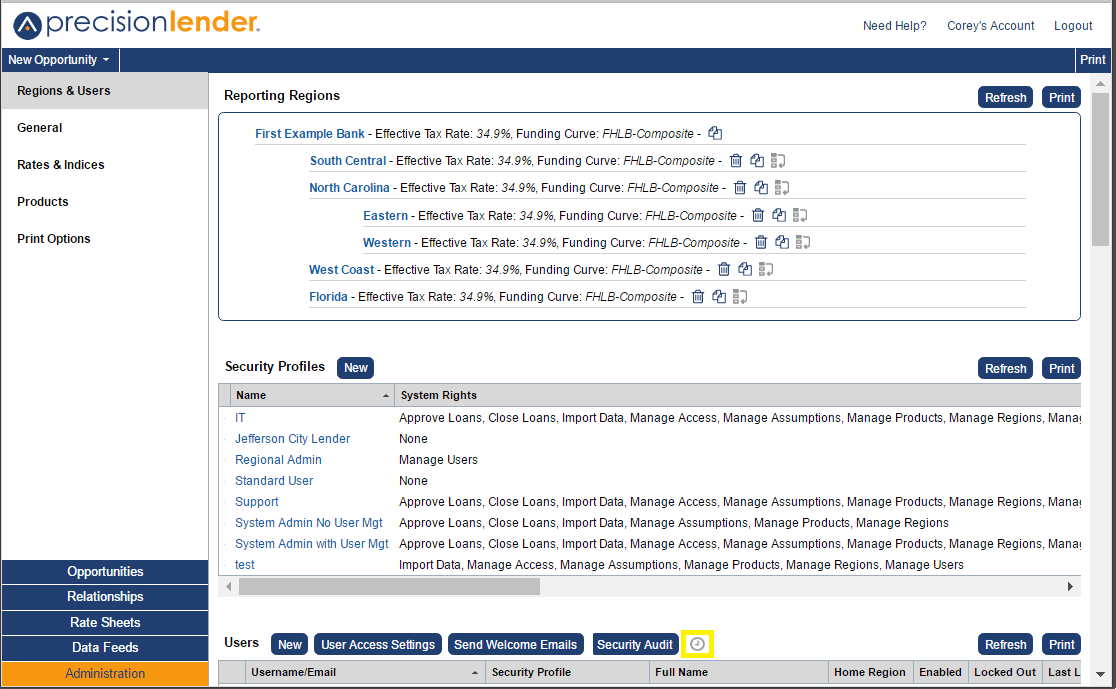The height and width of the screenshot is (689, 1116).
Task: Click Send Welcome Emails button
Action: 515,645
